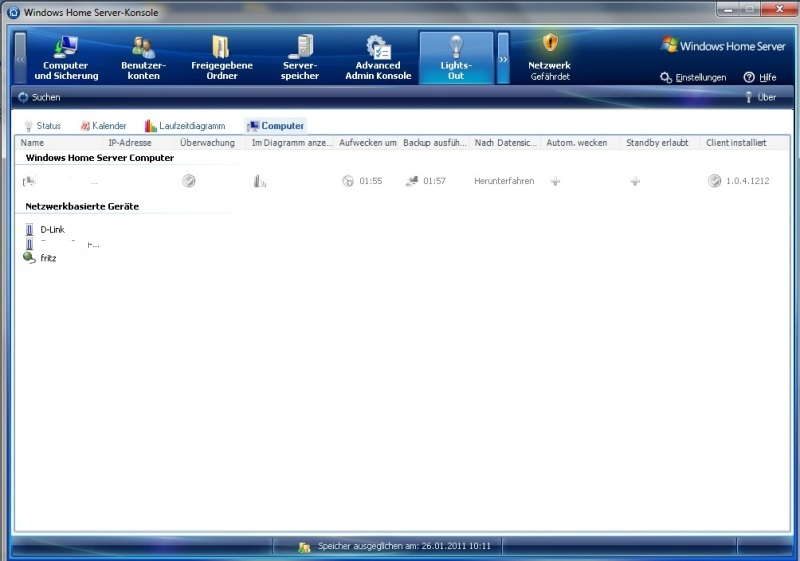
Task: Click the D-Link device icon
Action: 30,230
